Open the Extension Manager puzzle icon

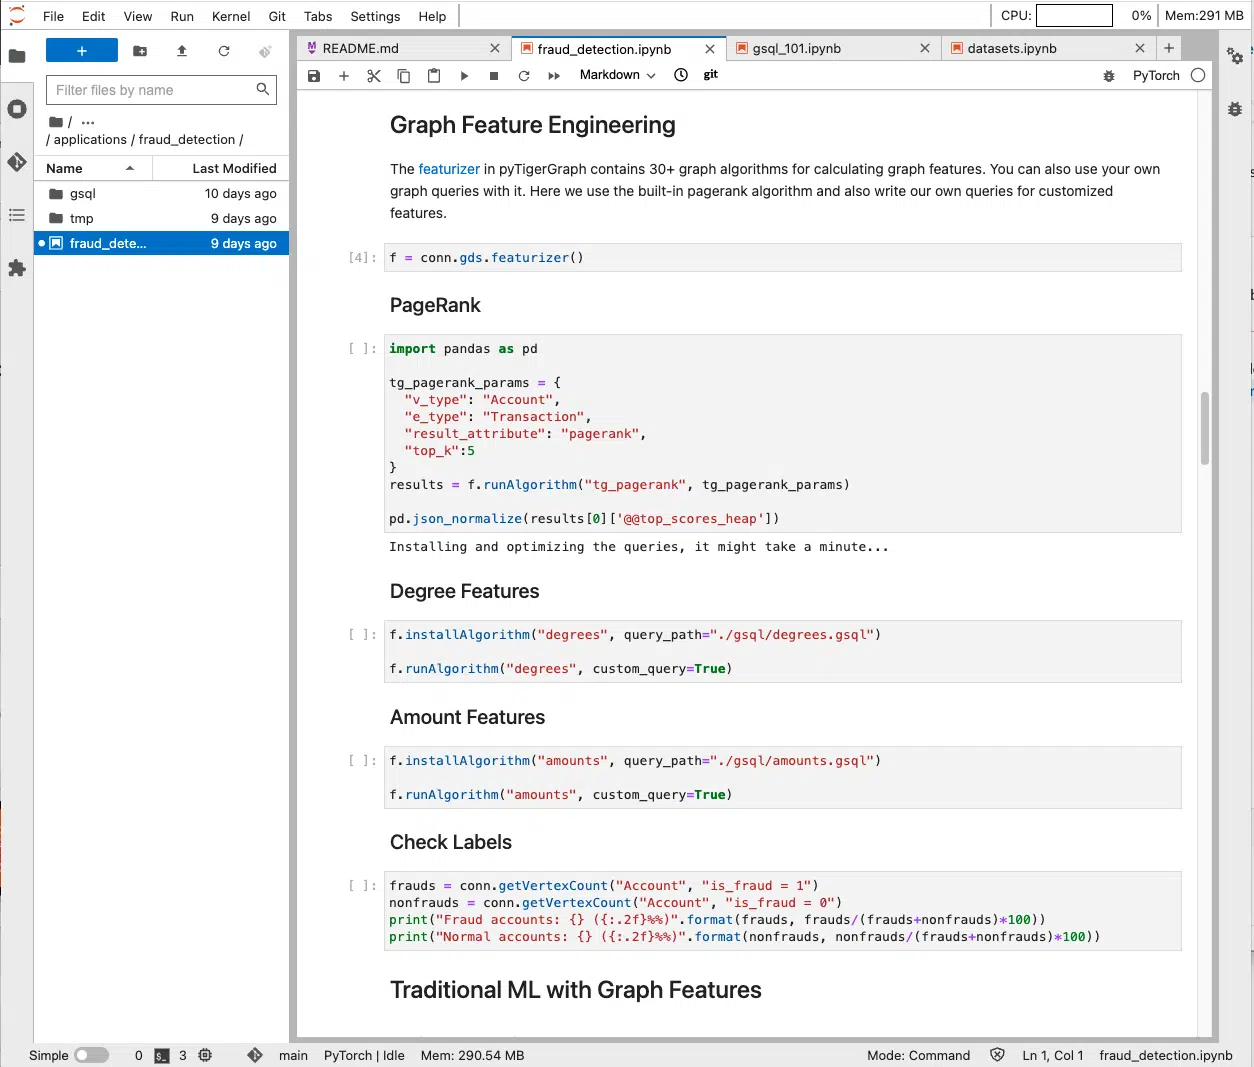17,268
